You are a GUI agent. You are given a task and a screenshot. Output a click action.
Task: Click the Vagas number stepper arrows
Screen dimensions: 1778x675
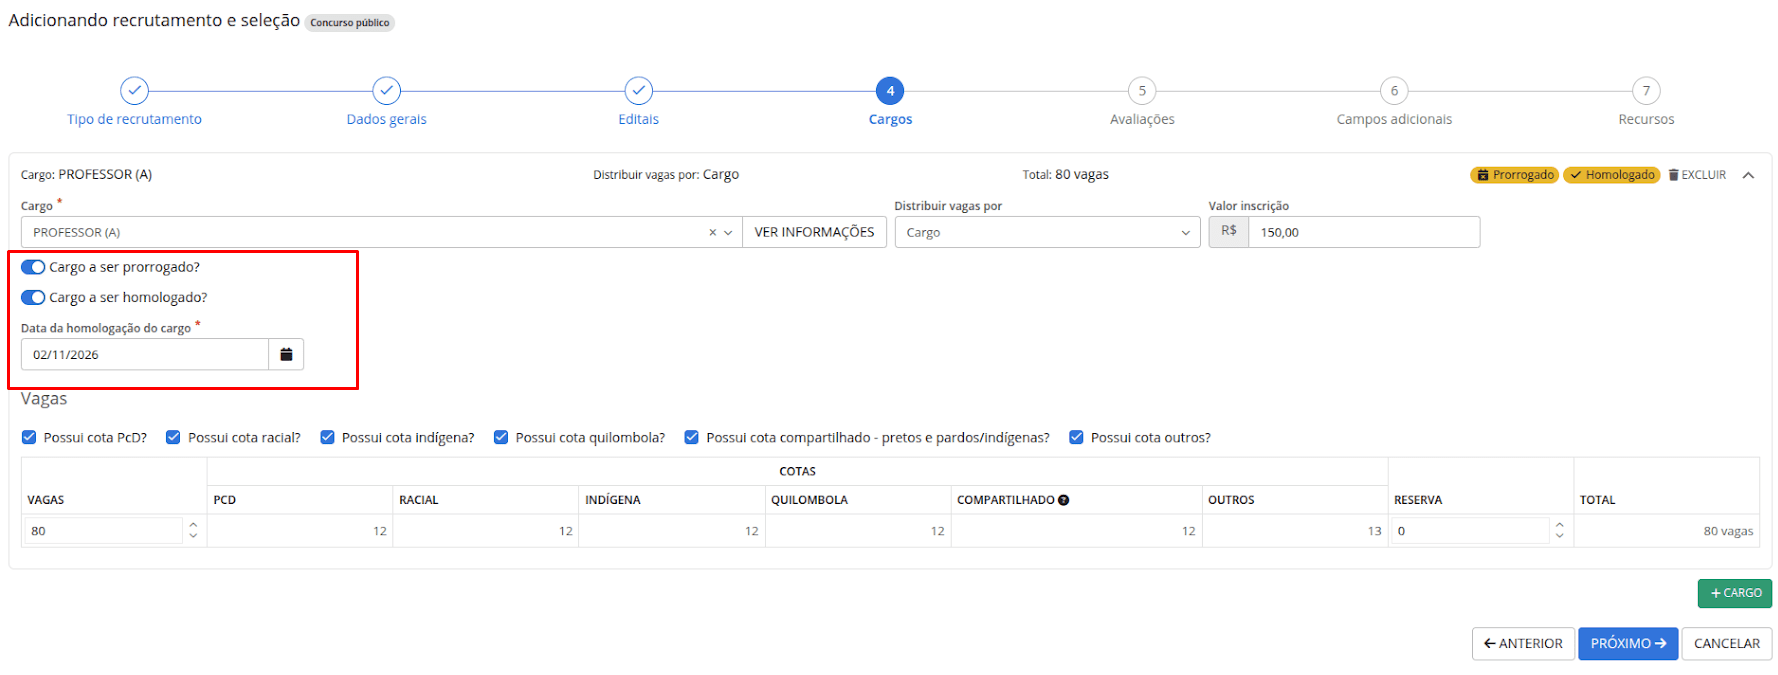coord(193,530)
